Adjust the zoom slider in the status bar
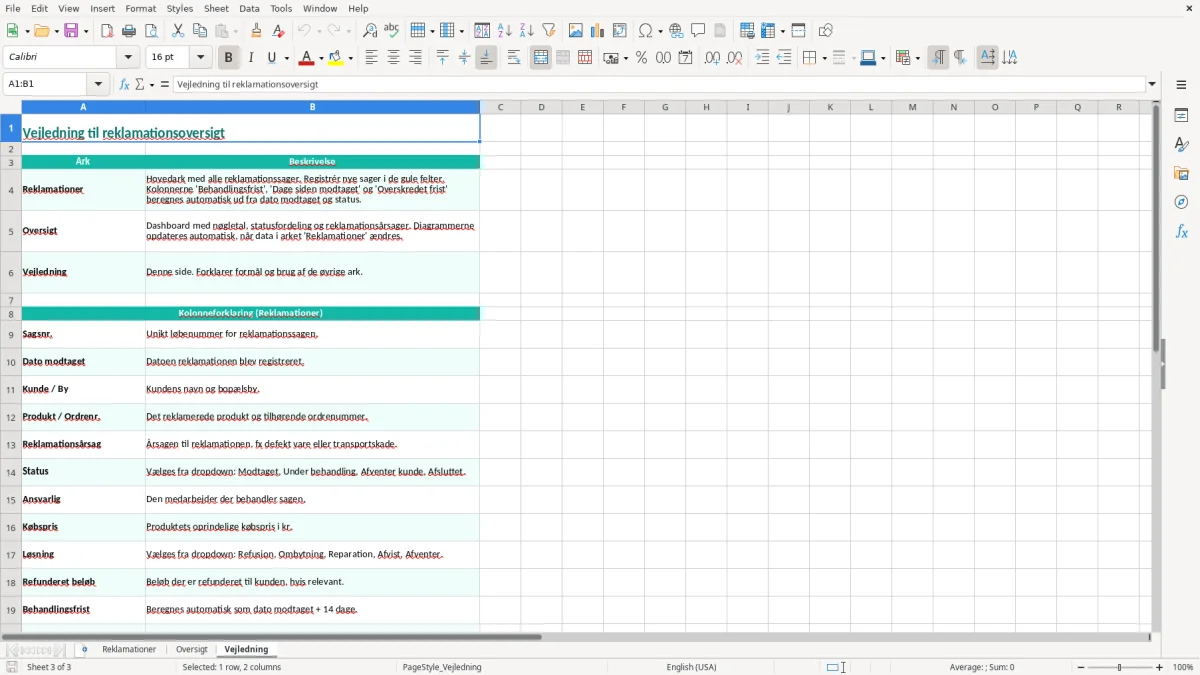This screenshot has width=1200, height=675. click(1120, 667)
